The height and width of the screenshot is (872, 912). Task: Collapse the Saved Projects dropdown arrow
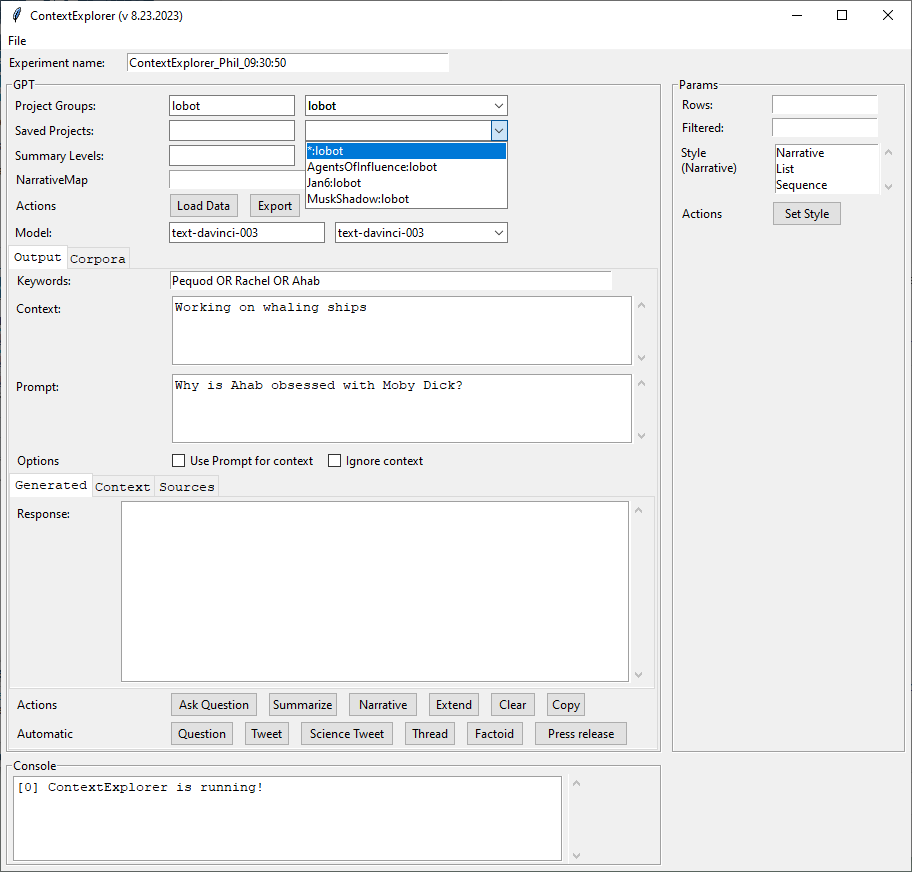point(499,131)
